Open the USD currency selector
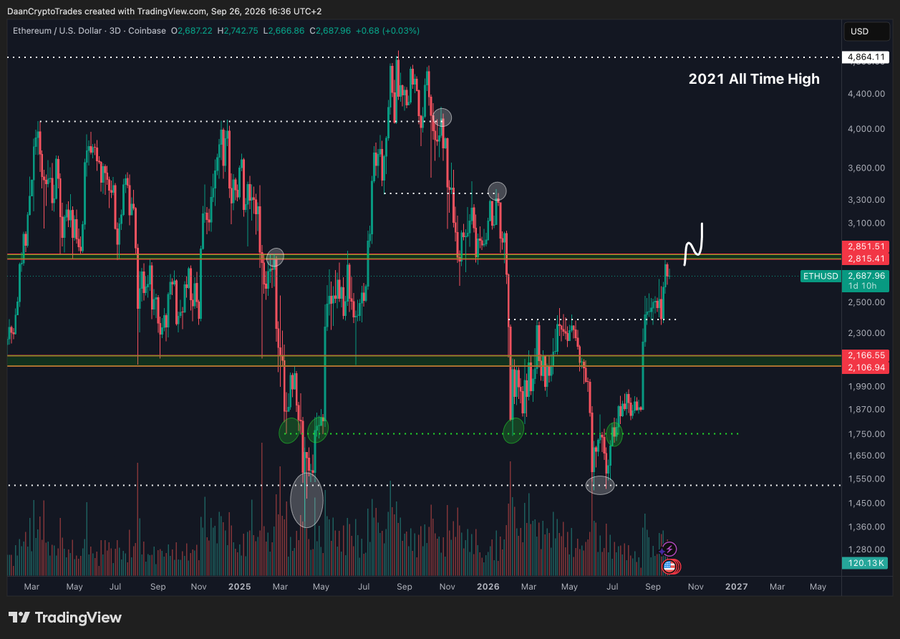This screenshot has width=900, height=639. 866,32
